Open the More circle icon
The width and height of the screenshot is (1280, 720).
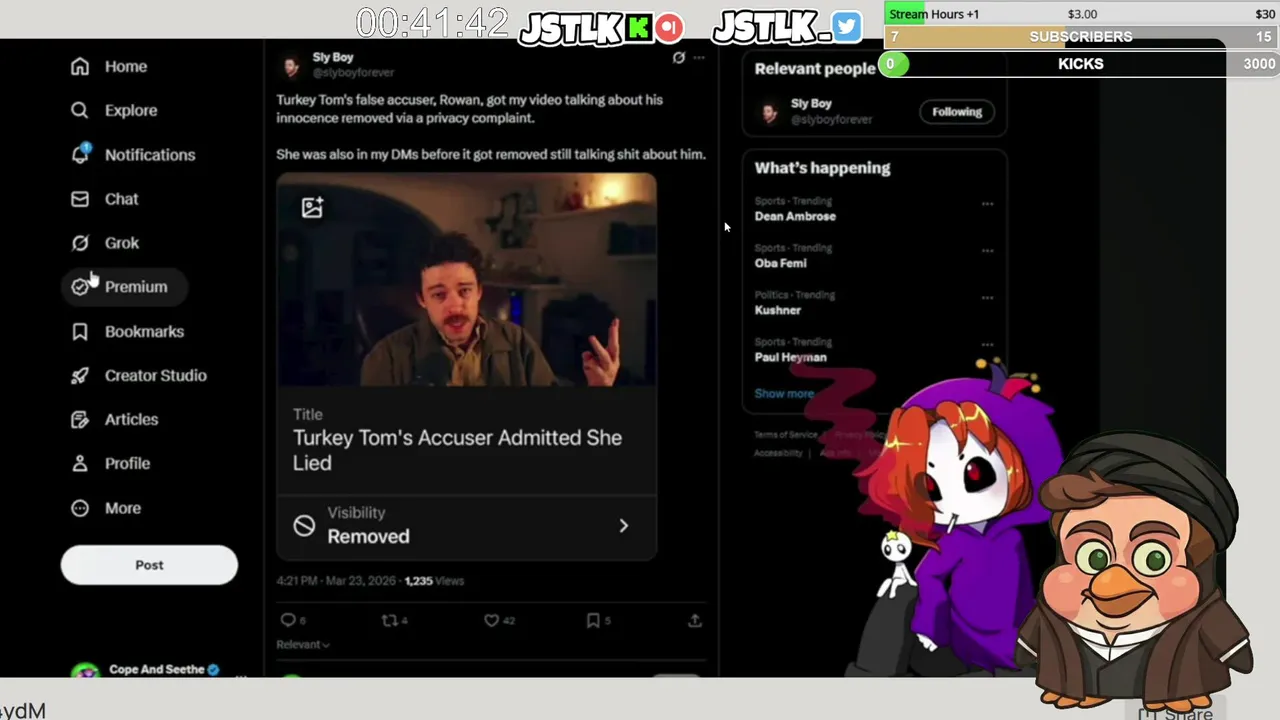click(x=80, y=508)
